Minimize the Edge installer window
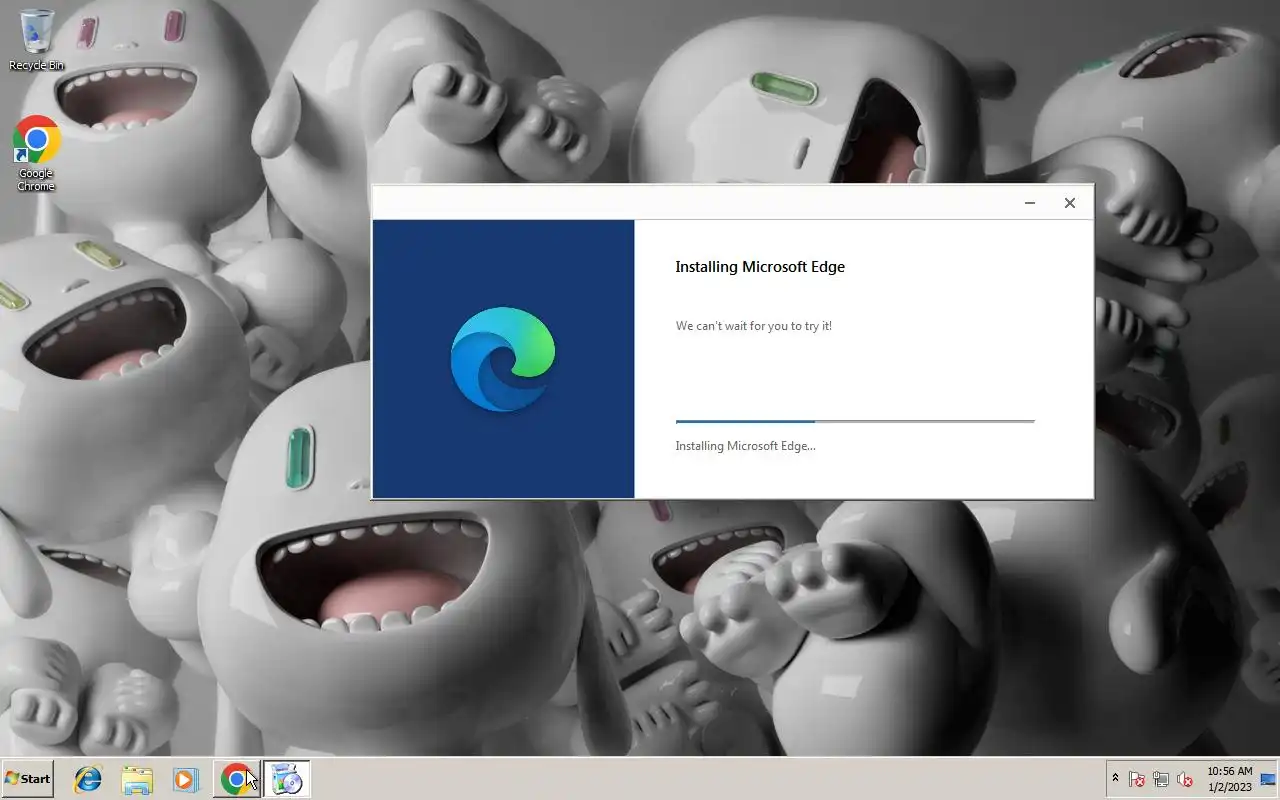 1030,203
